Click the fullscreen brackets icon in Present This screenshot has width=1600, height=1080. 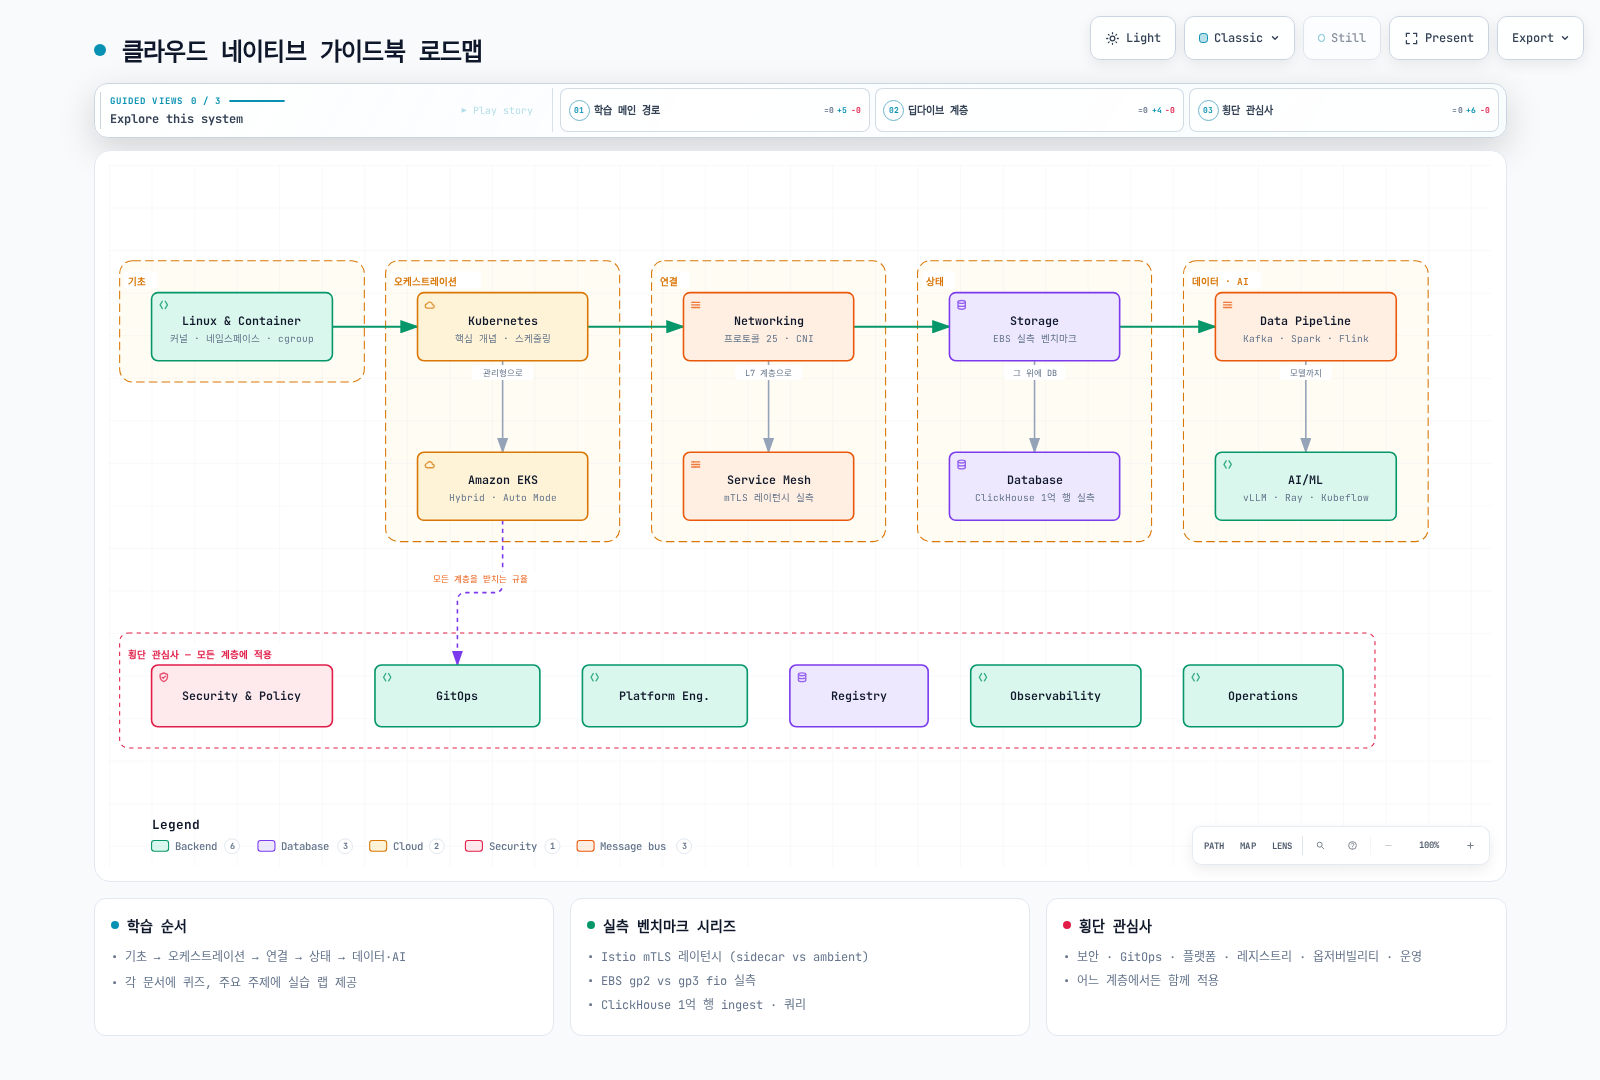tap(1411, 38)
